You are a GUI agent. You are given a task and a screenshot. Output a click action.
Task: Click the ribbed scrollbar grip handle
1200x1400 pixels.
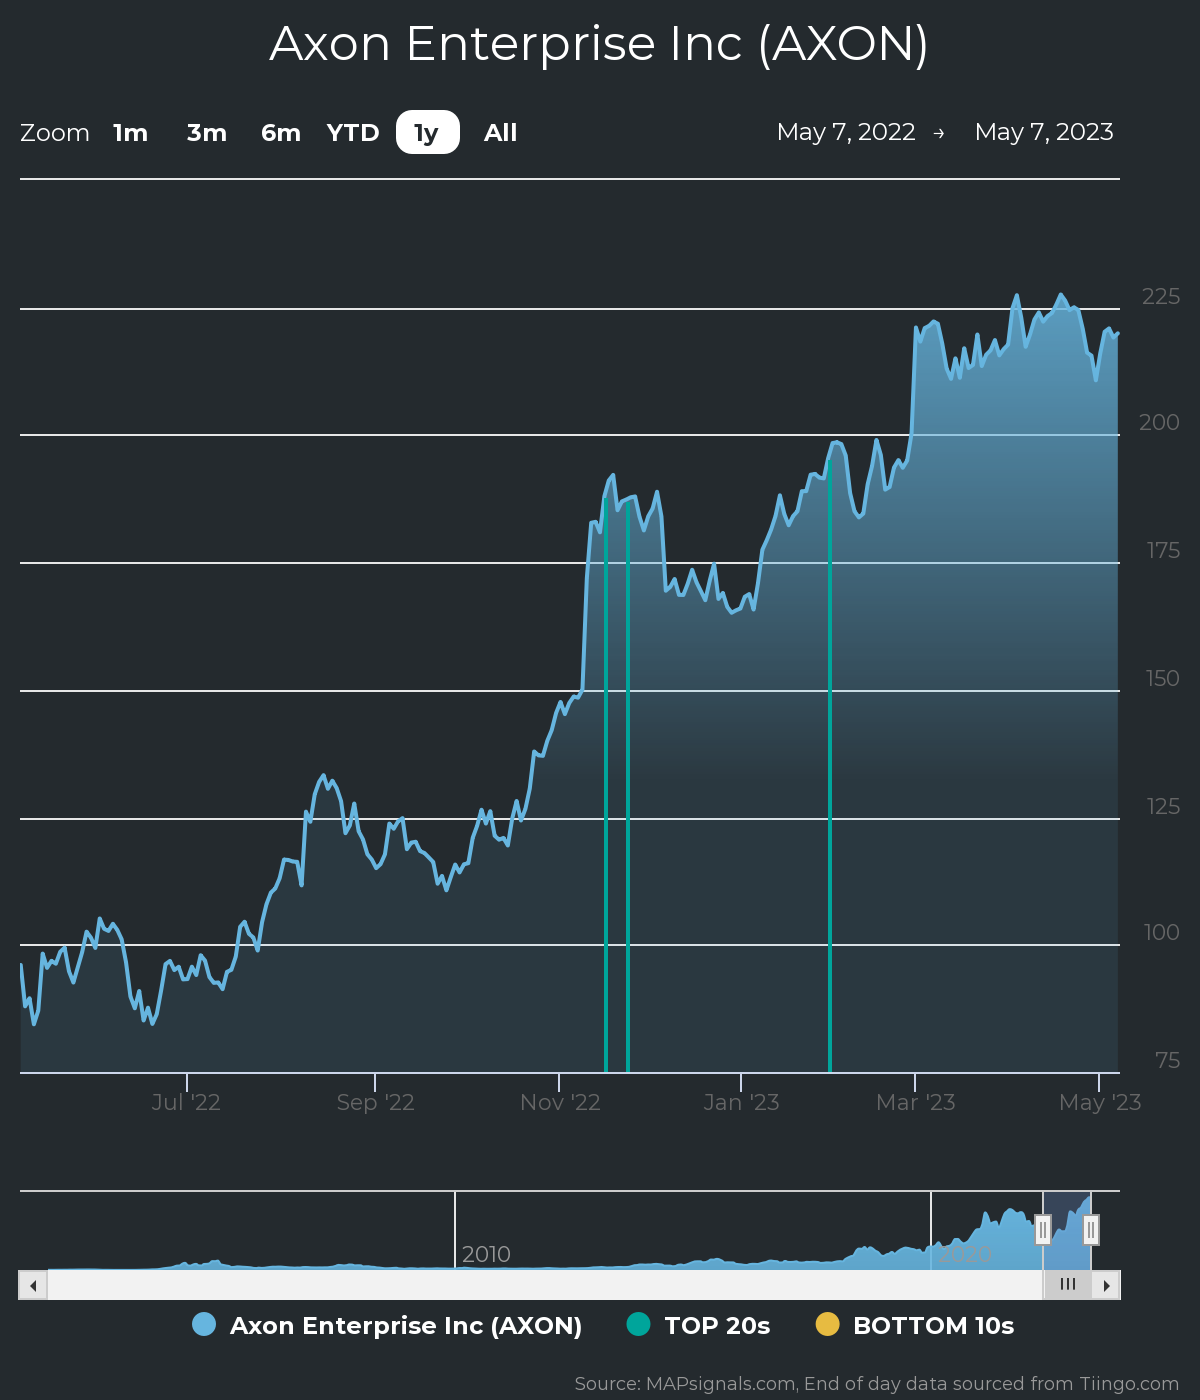(1069, 1284)
